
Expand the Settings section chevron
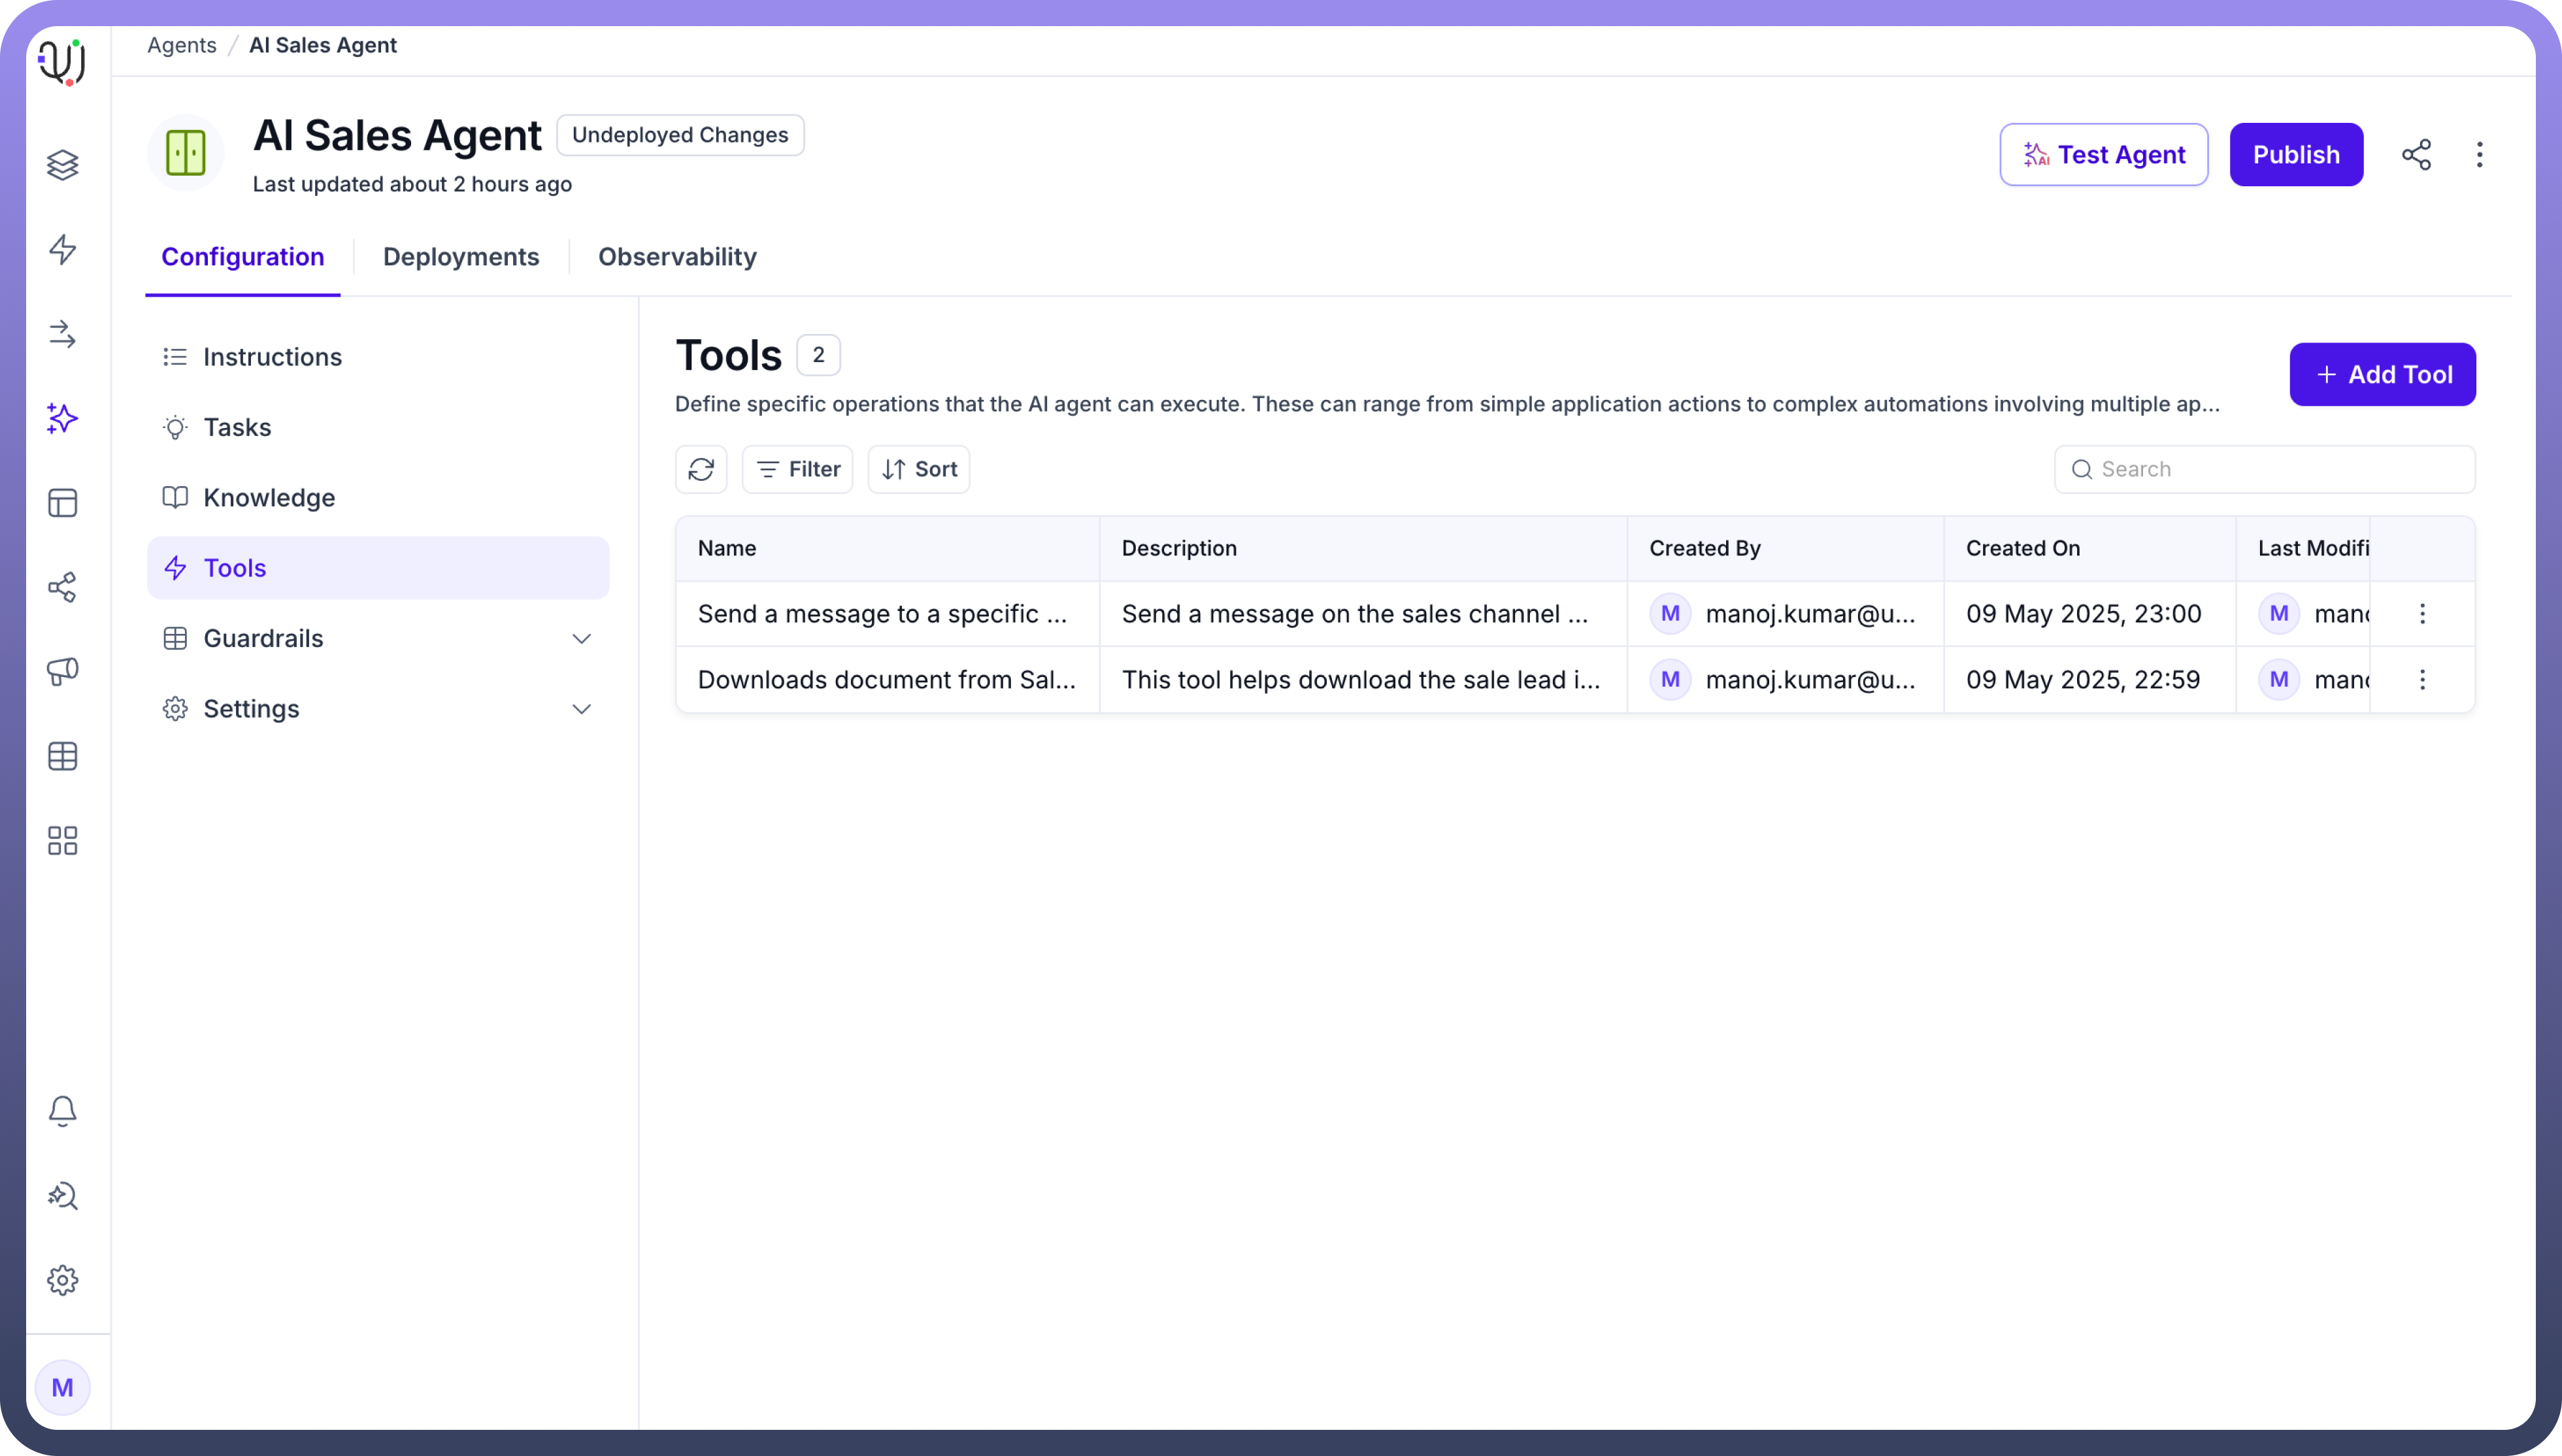tap(581, 709)
